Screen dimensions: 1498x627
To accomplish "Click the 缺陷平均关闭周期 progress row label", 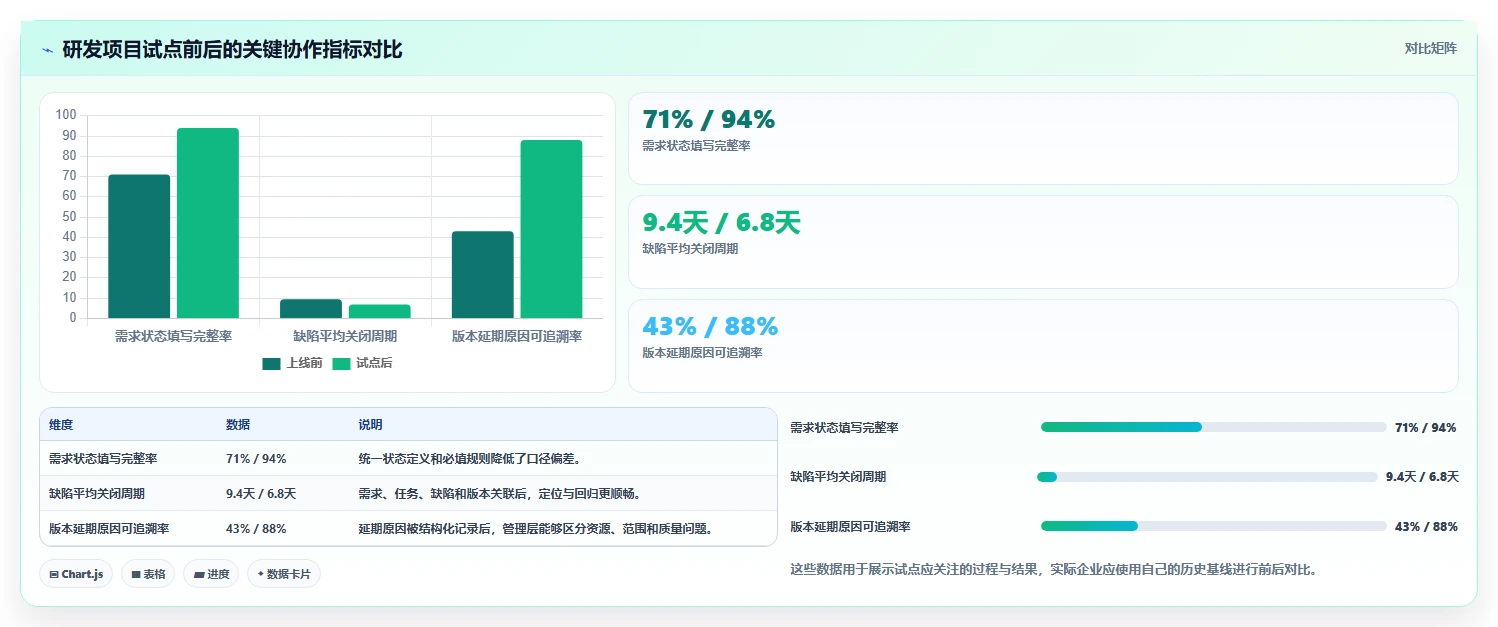I will (x=838, y=477).
